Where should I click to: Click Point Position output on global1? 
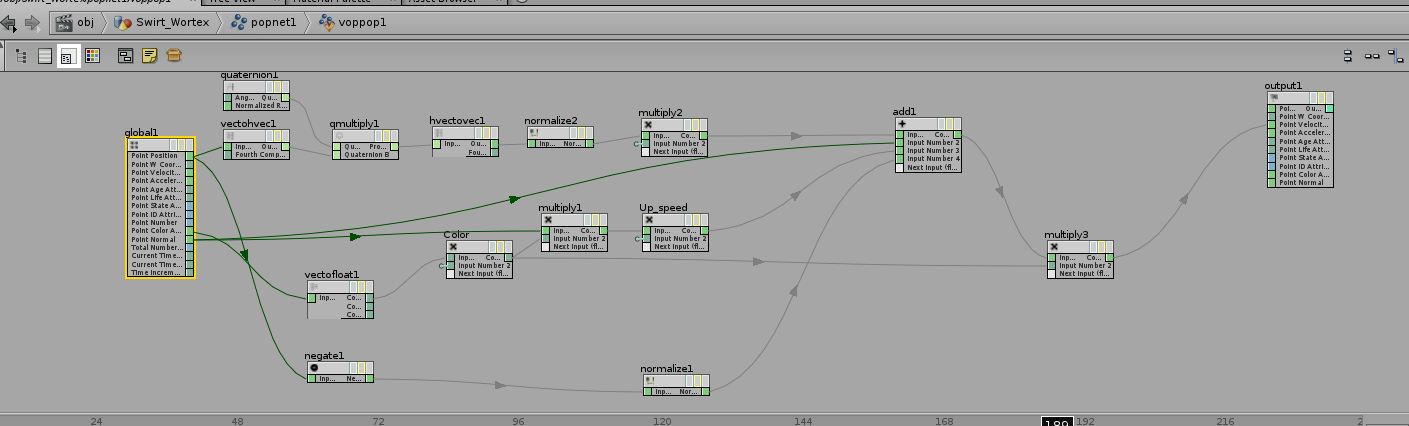tap(190, 156)
